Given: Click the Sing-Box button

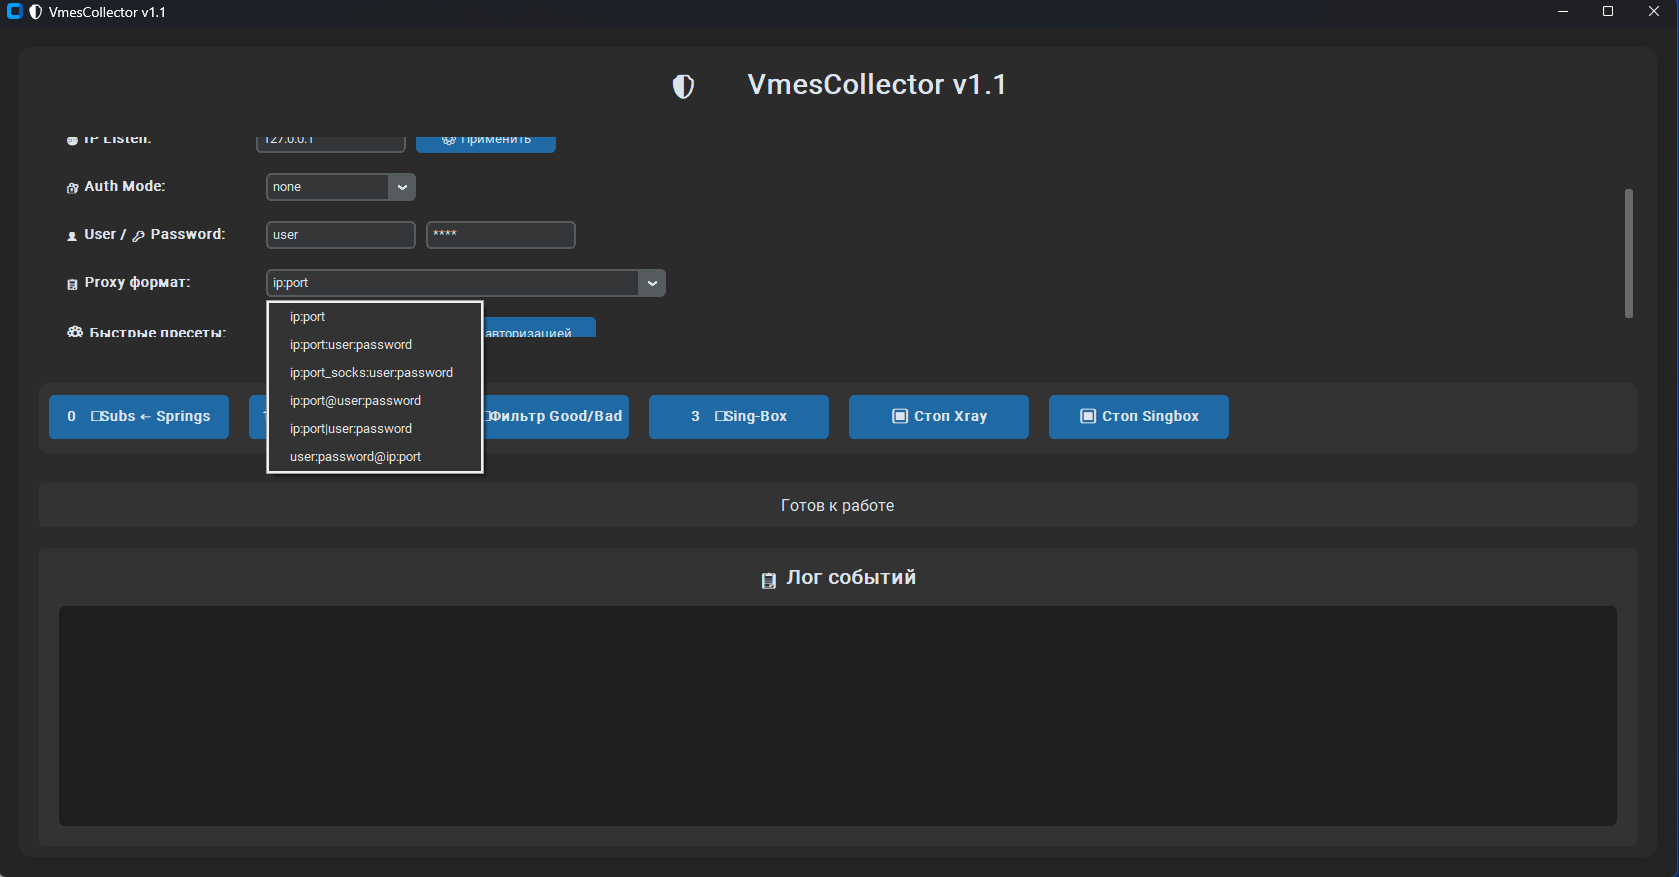Looking at the screenshot, I should coord(738,417).
